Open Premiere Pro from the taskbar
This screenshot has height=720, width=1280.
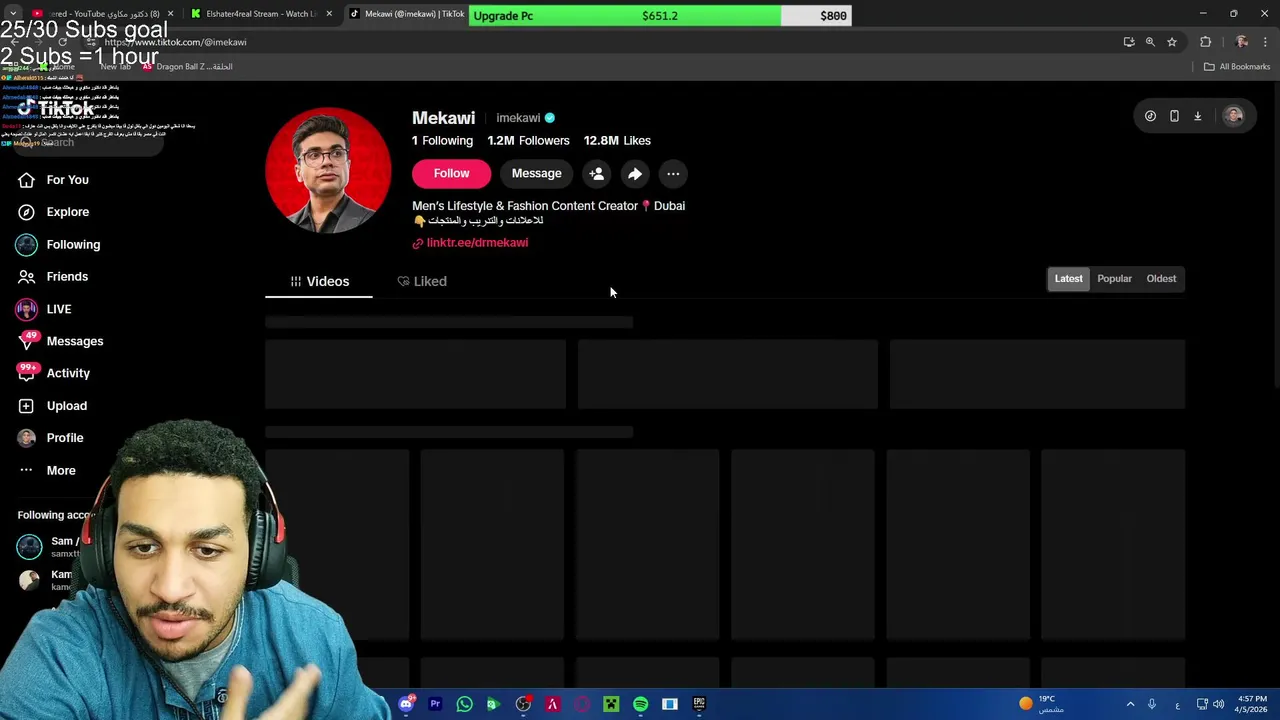[435, 704]
